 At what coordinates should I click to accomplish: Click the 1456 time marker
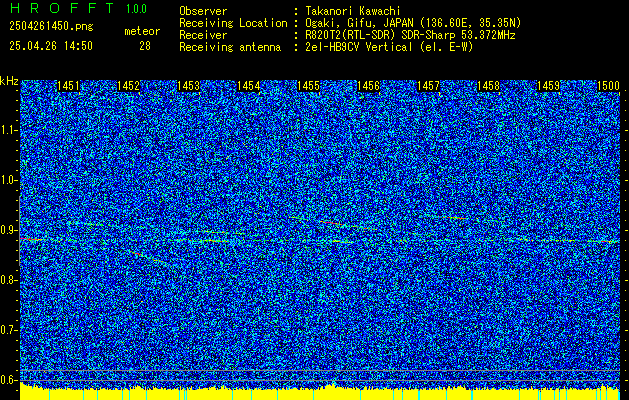(x=368, y=86)
